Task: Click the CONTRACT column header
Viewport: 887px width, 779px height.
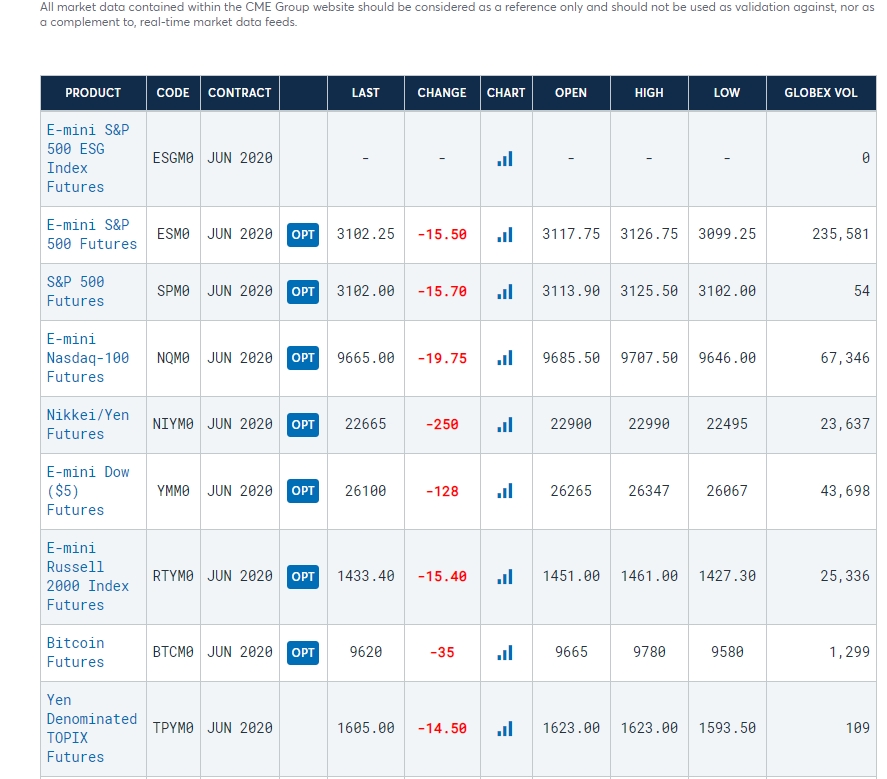Action: click(240, 93)
